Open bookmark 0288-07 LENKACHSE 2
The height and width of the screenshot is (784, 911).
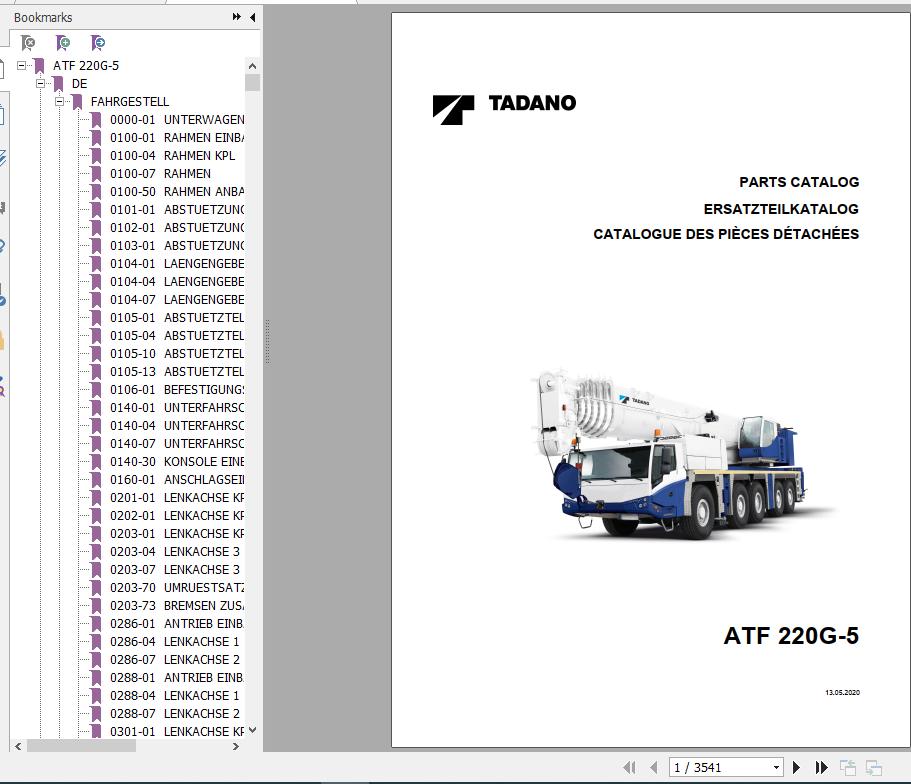pos(174,714)
